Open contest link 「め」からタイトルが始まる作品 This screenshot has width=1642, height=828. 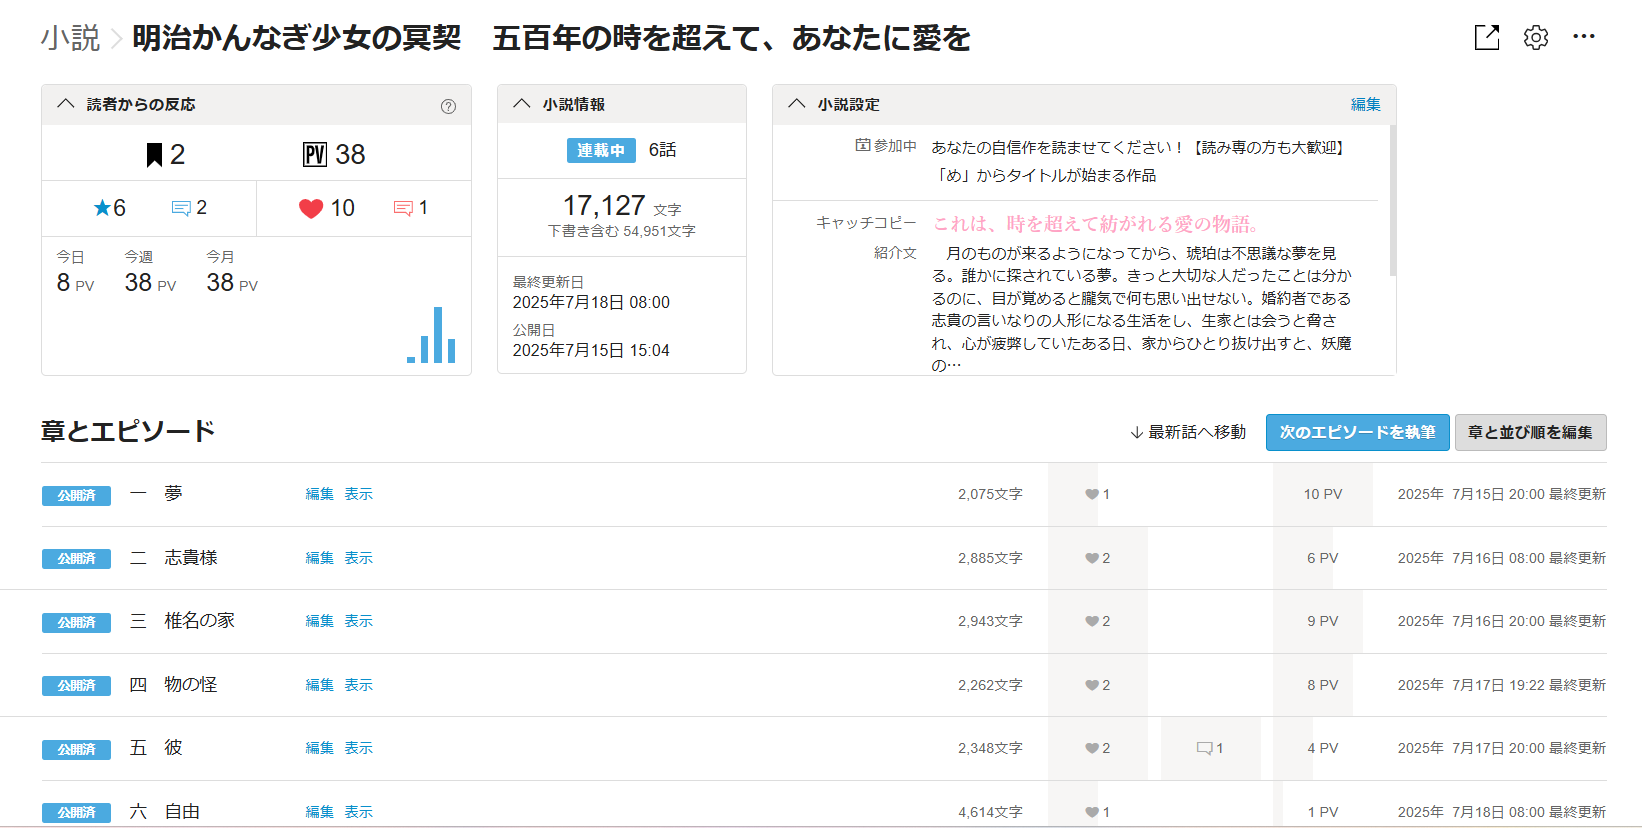(x=1044, y=175)
